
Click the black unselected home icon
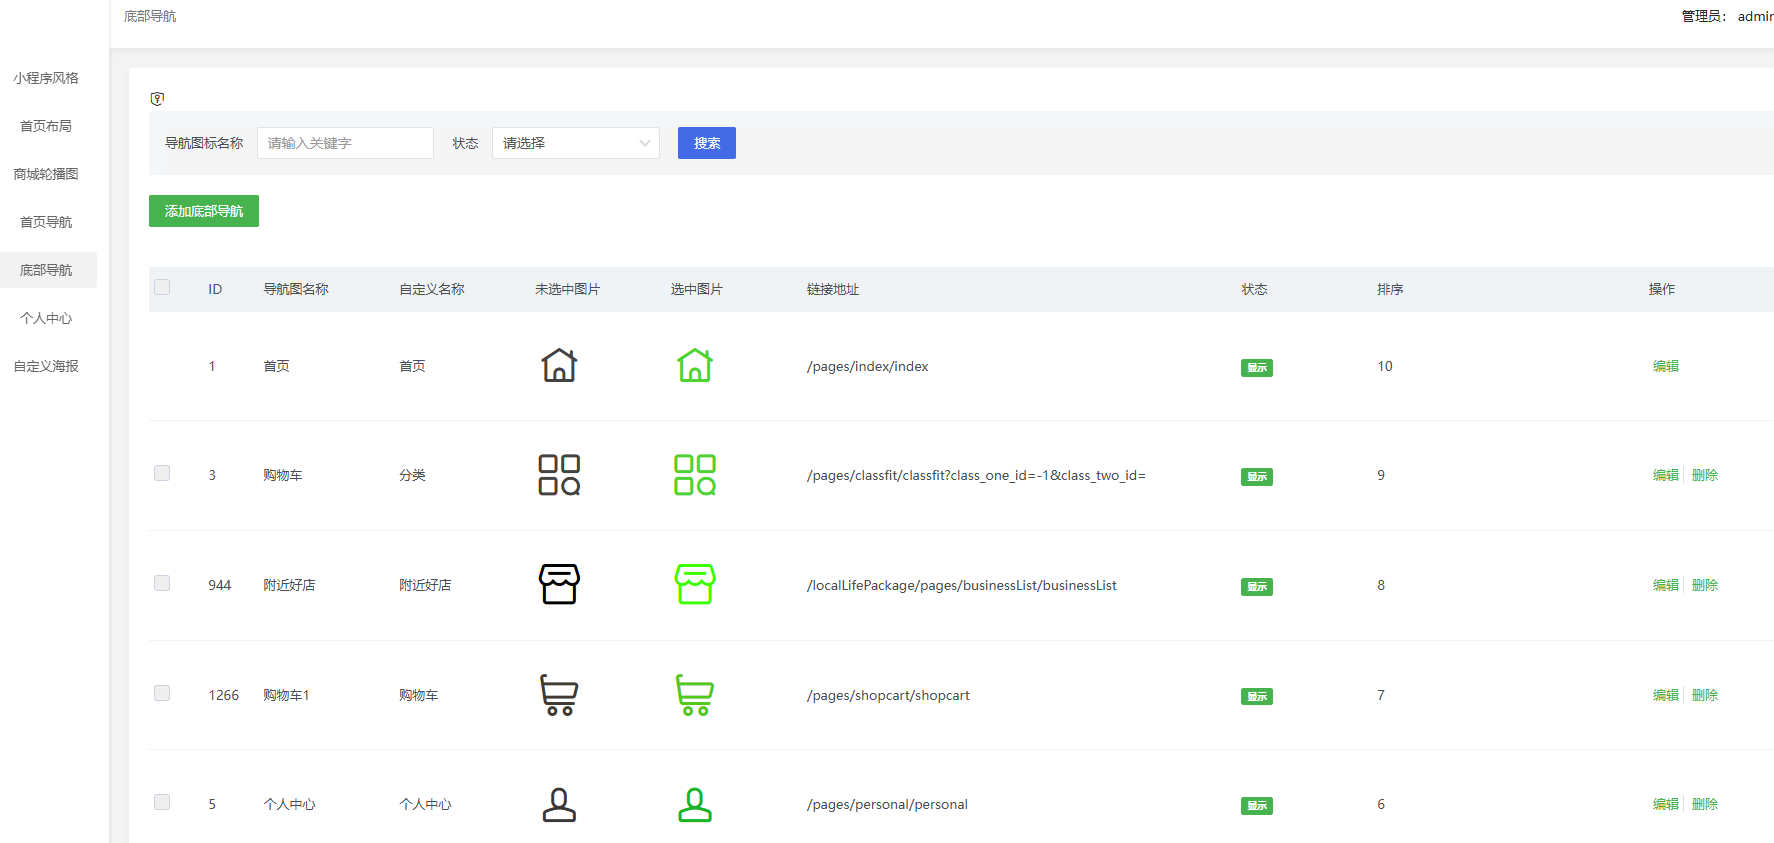pos(559,366)
